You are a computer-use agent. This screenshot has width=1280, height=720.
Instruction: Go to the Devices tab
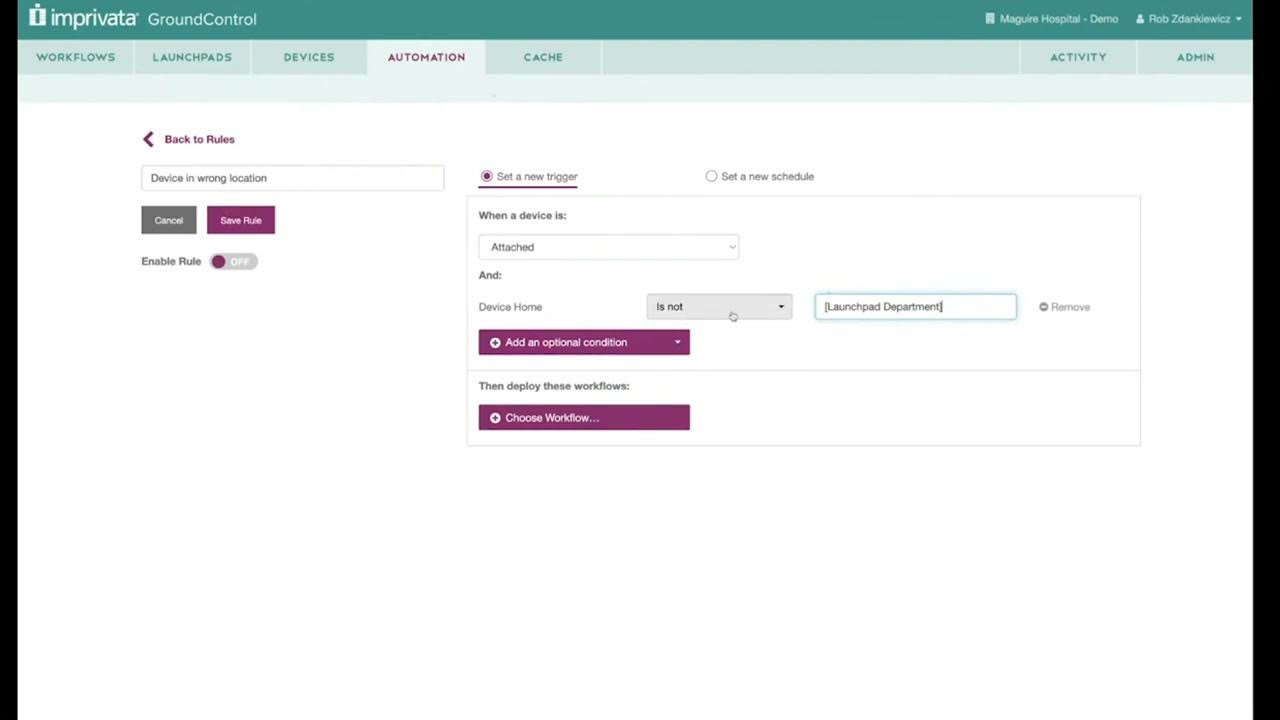coord(309,57)
